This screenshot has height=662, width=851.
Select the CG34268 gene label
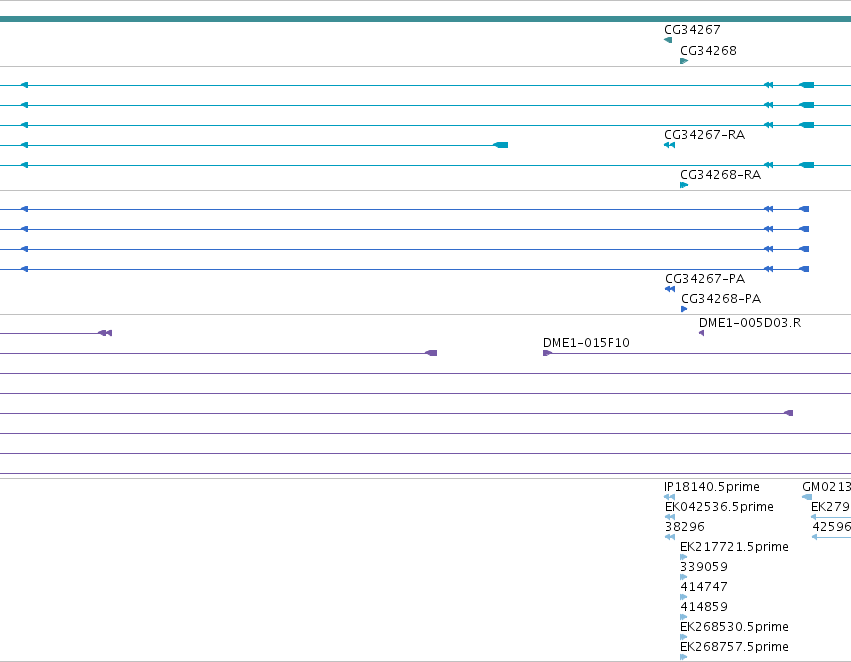(x=708, y=51)
